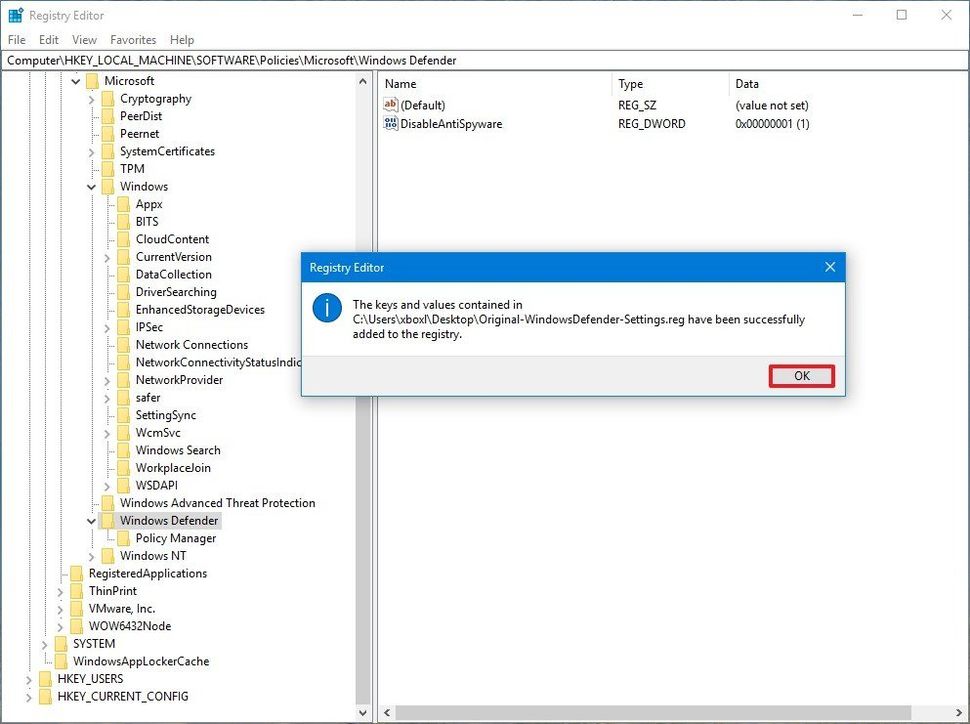Expand the CurrentVersion key
Viewport: 970px width, 724px height.
[x=105, y=256]
